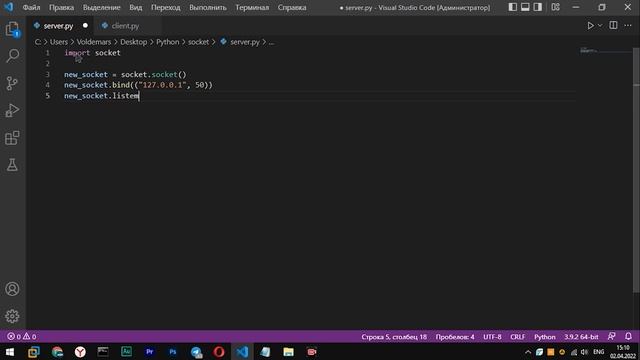Image resolution: width=640 pixels, height=360 pixels.
Task: Open the Вид menu
Action: [136, 7]
